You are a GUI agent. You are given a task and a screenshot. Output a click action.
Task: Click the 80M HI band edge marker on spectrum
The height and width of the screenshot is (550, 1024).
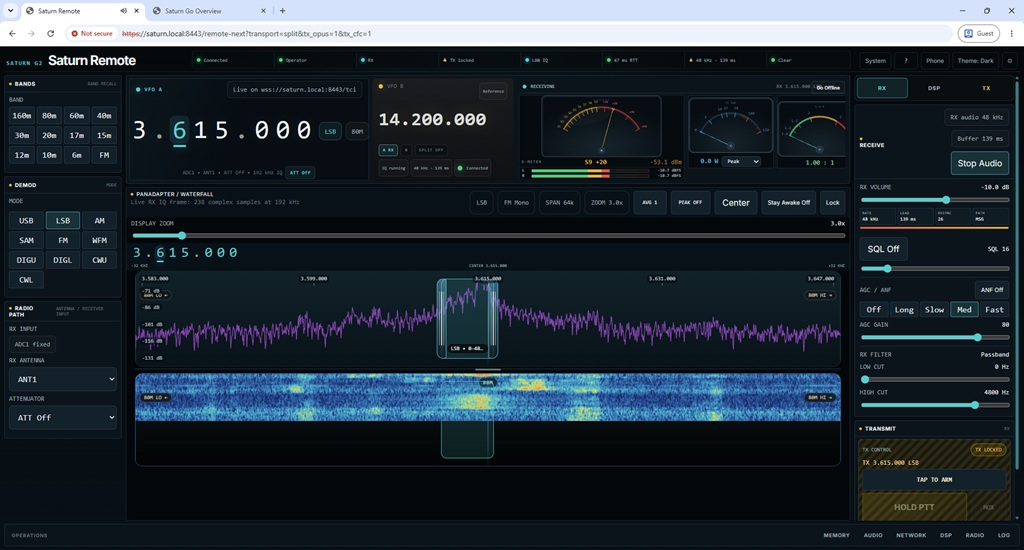[x=820, y=295]
